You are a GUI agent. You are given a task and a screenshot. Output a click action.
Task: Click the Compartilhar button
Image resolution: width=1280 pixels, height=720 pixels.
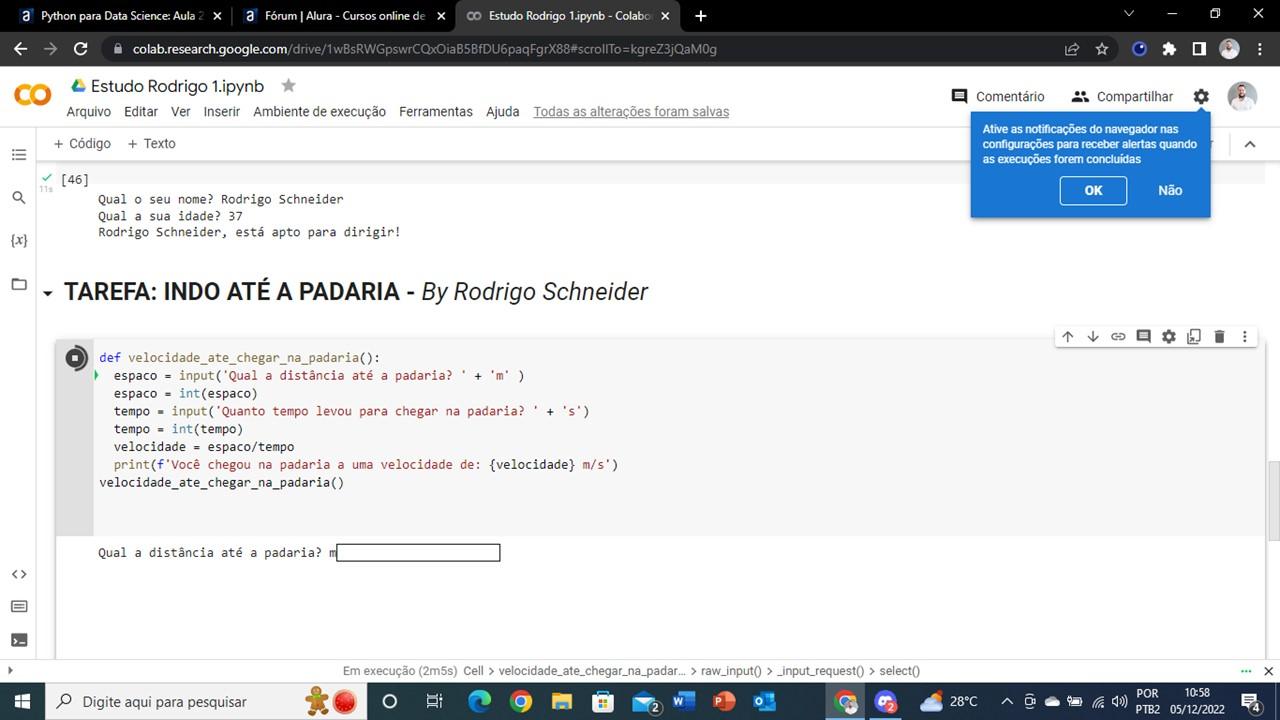coord(1122,96)
